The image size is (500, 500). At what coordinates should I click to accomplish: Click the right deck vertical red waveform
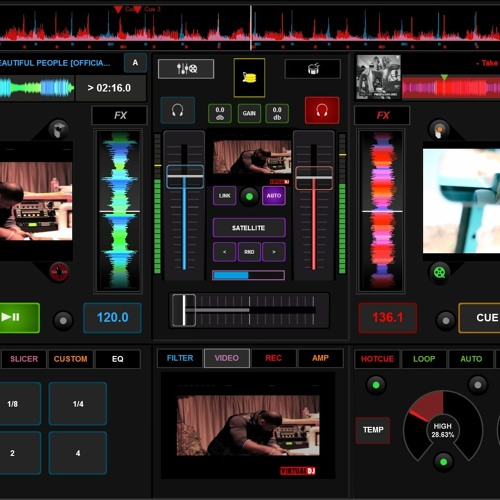(x=381, y=211)
